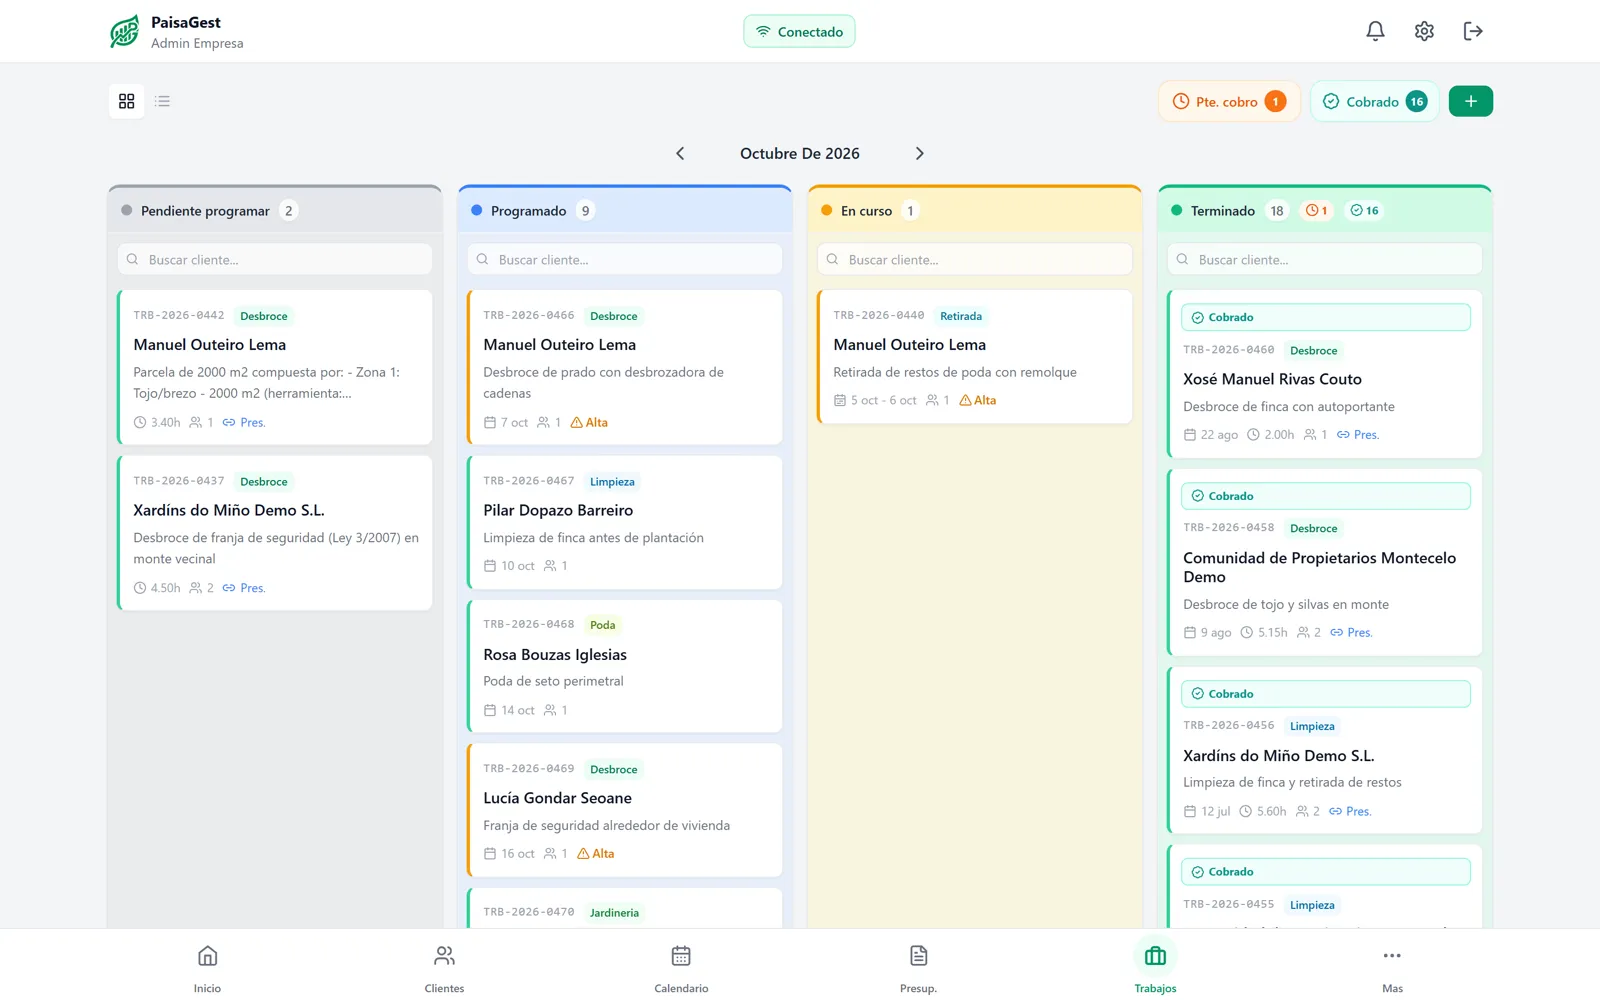Click the logout icon
The height and width of the screenshot is (1000, 1600).
tap(1473, 31)
